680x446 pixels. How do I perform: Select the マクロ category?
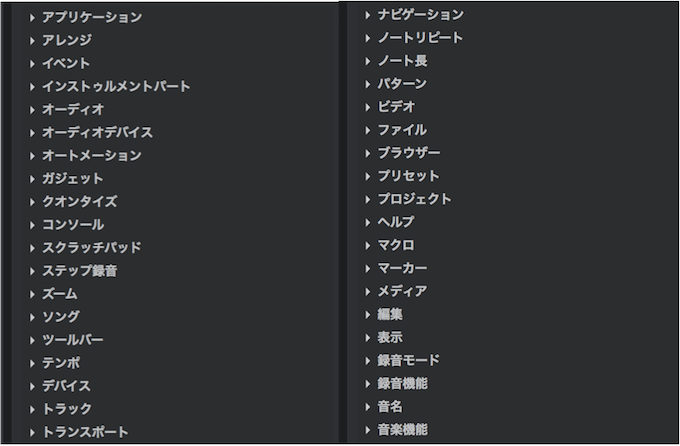[396, 245]
